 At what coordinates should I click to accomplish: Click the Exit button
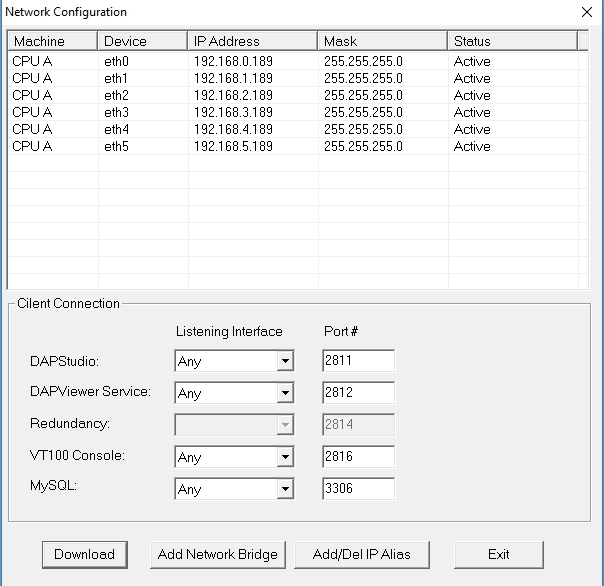[498, 554]
